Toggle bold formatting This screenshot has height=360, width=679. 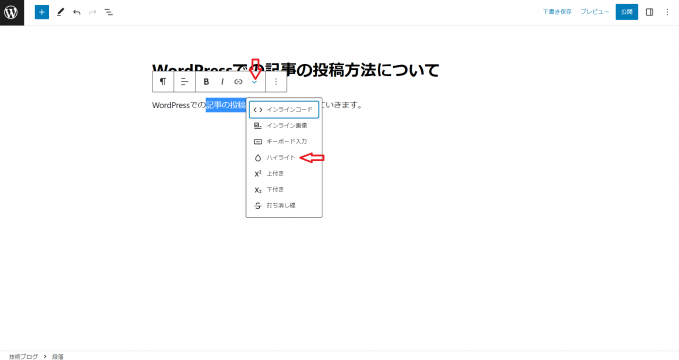coord(206,81)
